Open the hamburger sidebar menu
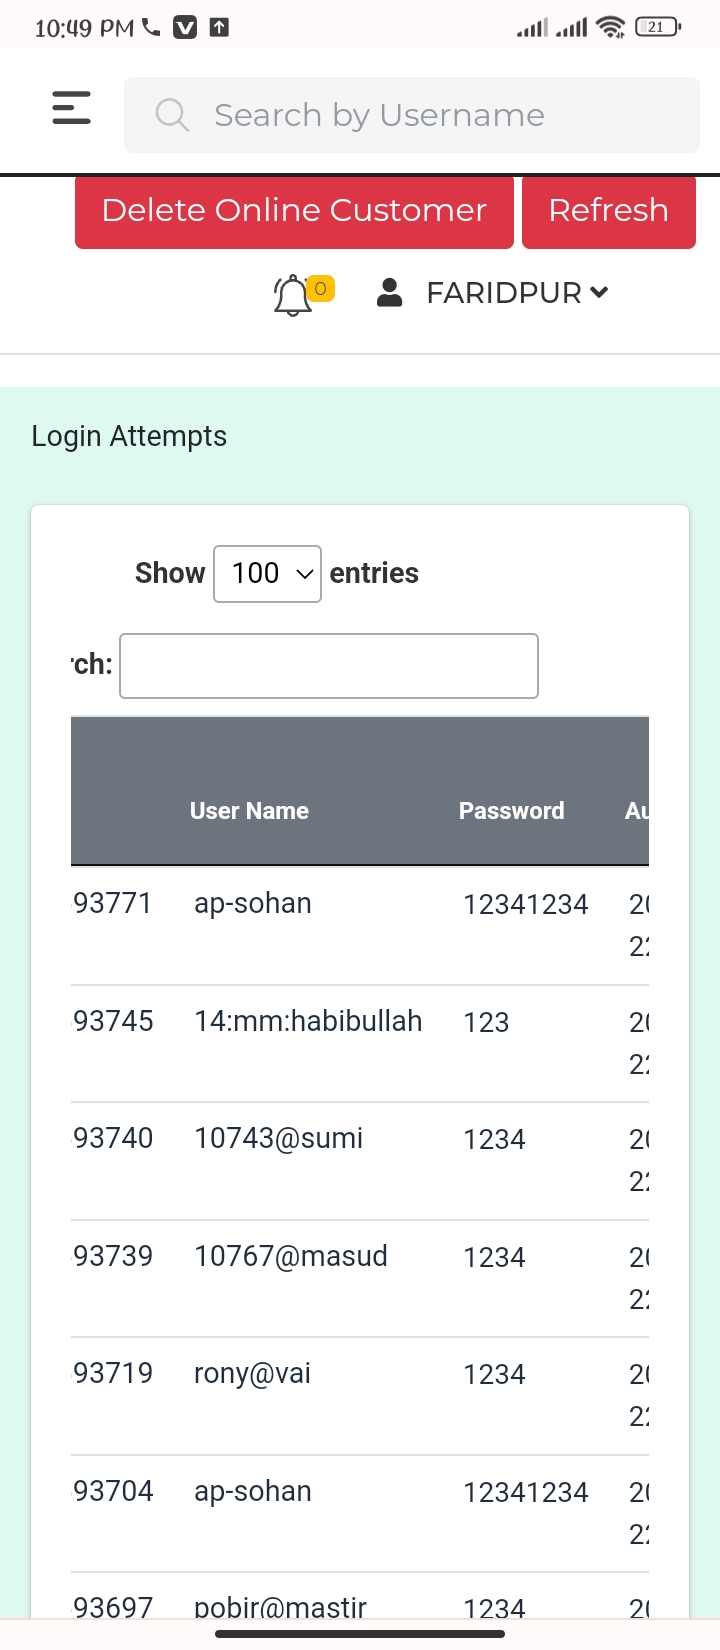720x1650 pixels. tap(71, 108)
